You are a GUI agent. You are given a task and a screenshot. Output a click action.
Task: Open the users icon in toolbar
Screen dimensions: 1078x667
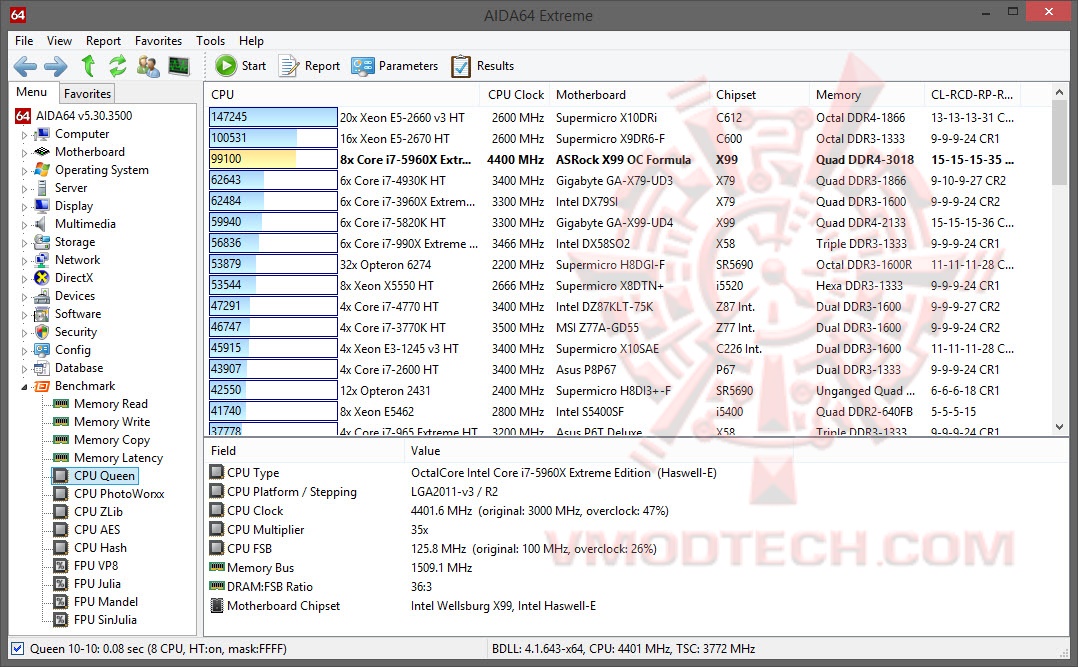tap(148, 66)
